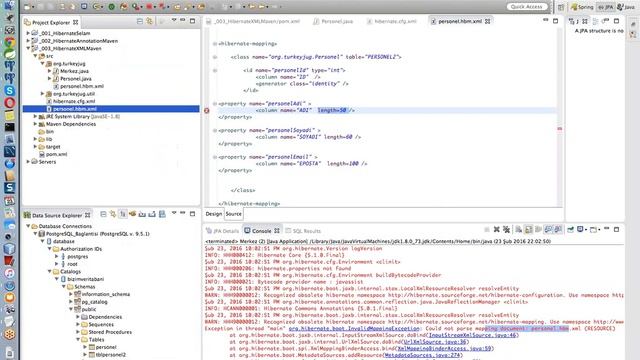This screenshot has width=640, height=360.
Task: Close the personel.hbm.xml editor tab
Action: point(487,21)
